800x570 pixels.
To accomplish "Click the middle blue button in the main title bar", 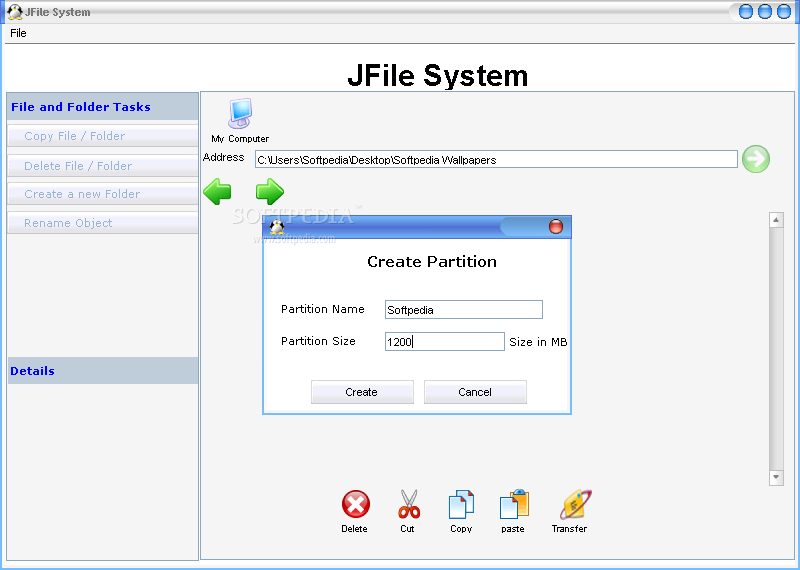I will click(x=765, y=12).
